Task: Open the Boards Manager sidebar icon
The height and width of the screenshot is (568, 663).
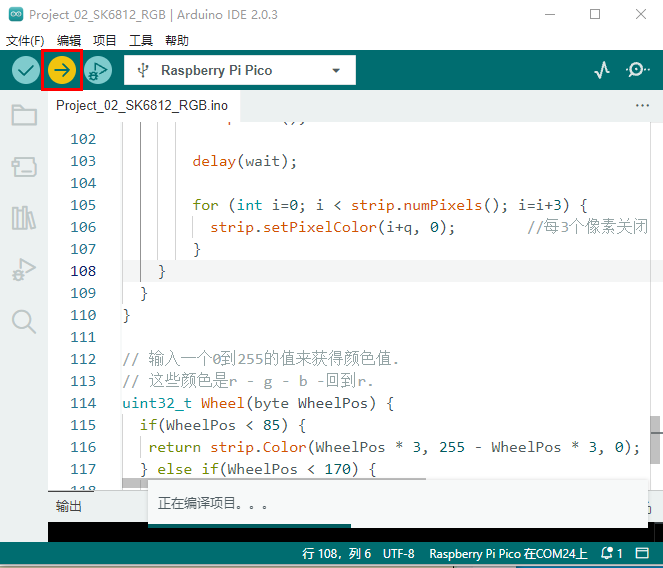Action: tap(24, 167)
